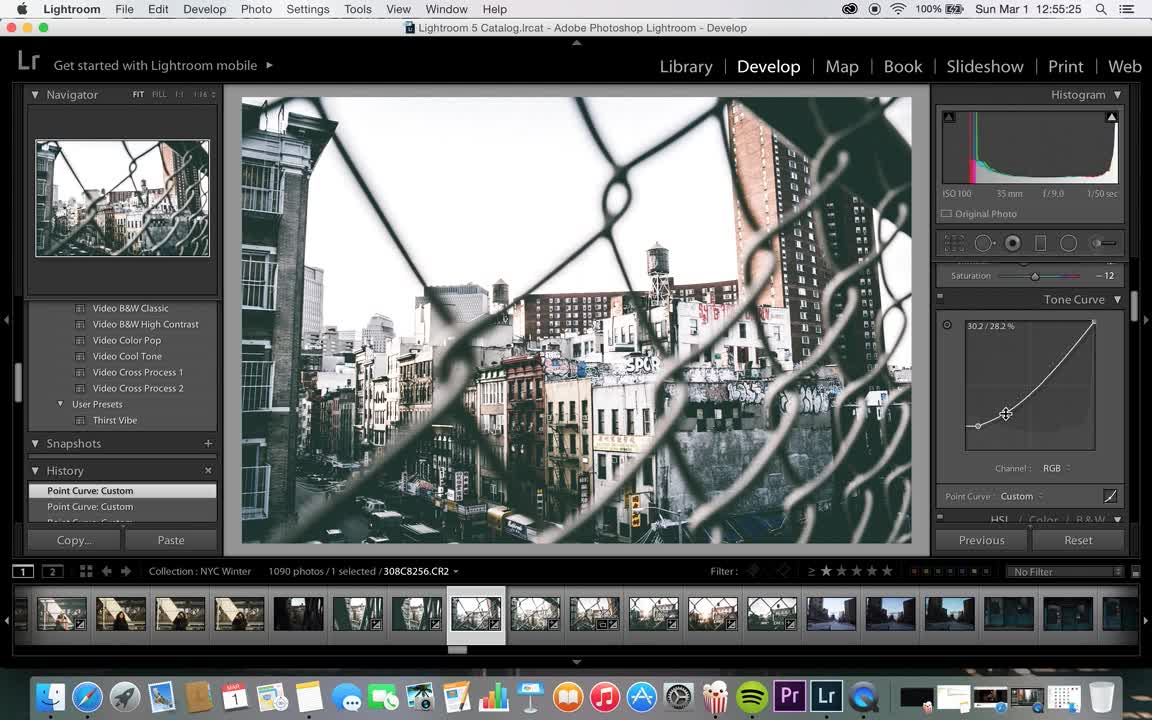The image size is (1152, 720).
Task: Hide the top module picker panel arrow
Action: [577, 43]
